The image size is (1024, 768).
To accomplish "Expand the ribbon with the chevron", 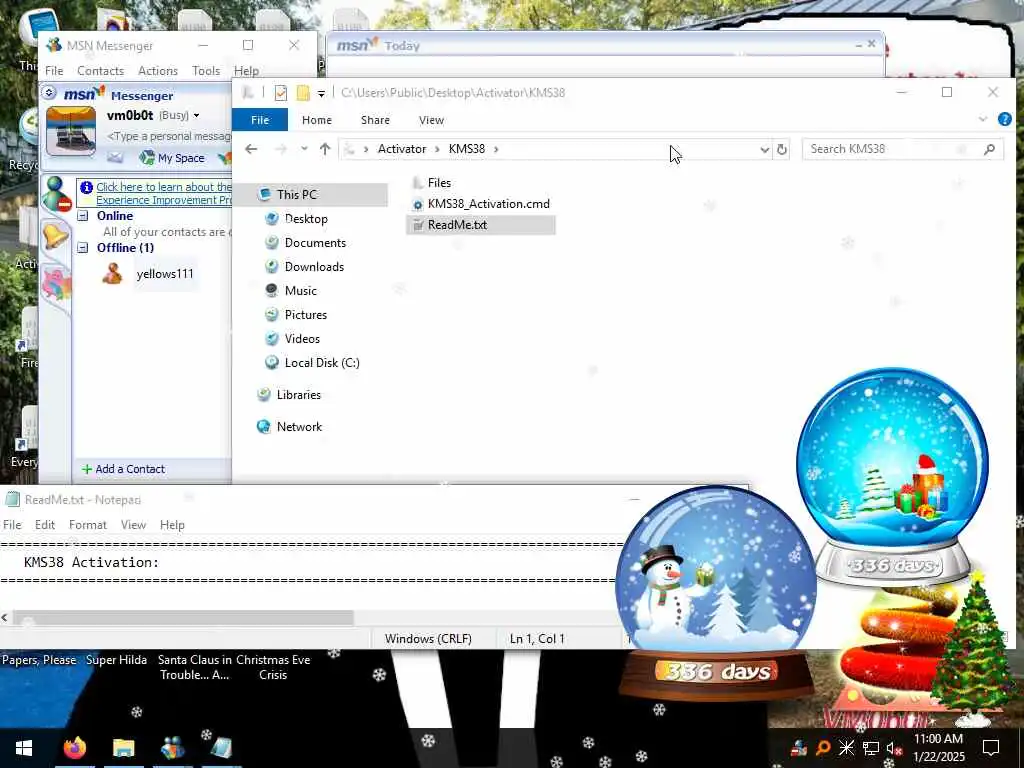I will click(983, 119).
